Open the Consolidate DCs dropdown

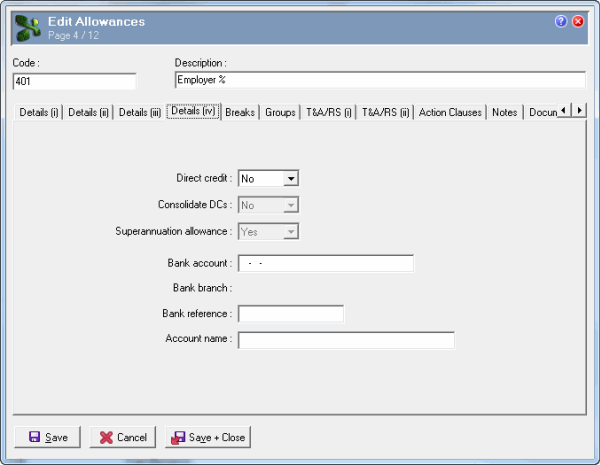291,205
